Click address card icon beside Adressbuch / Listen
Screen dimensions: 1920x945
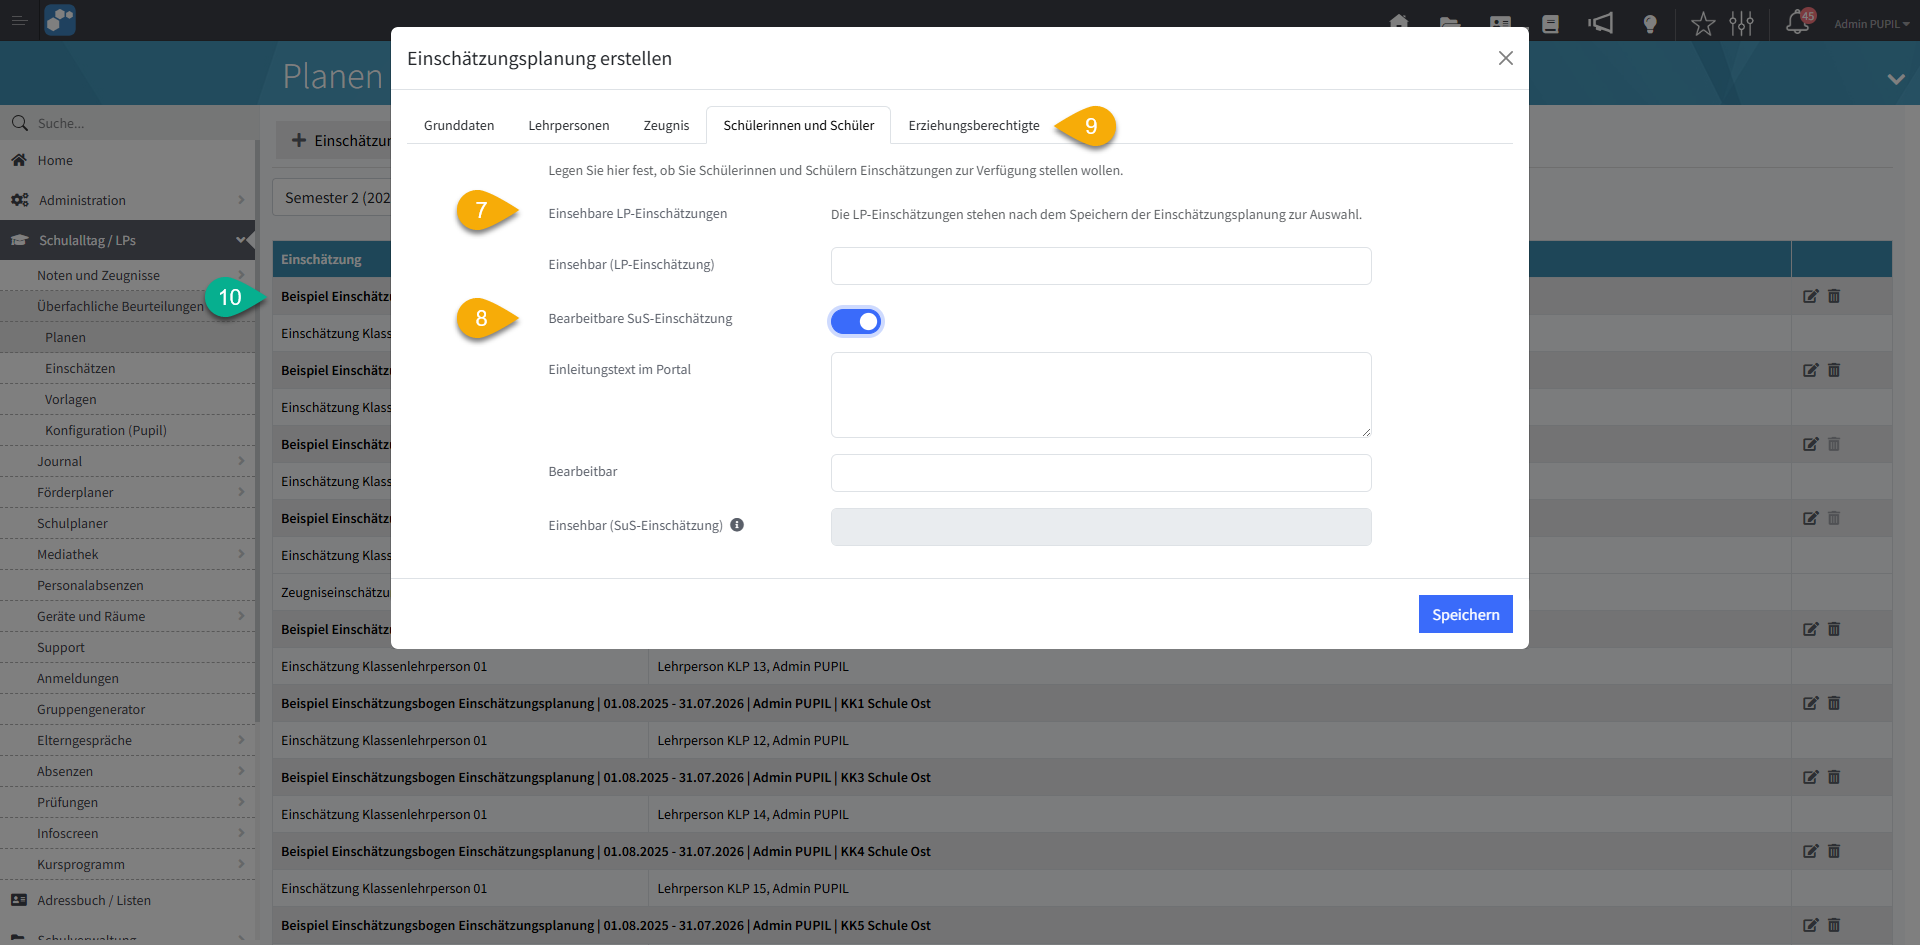tap(19, 900)
